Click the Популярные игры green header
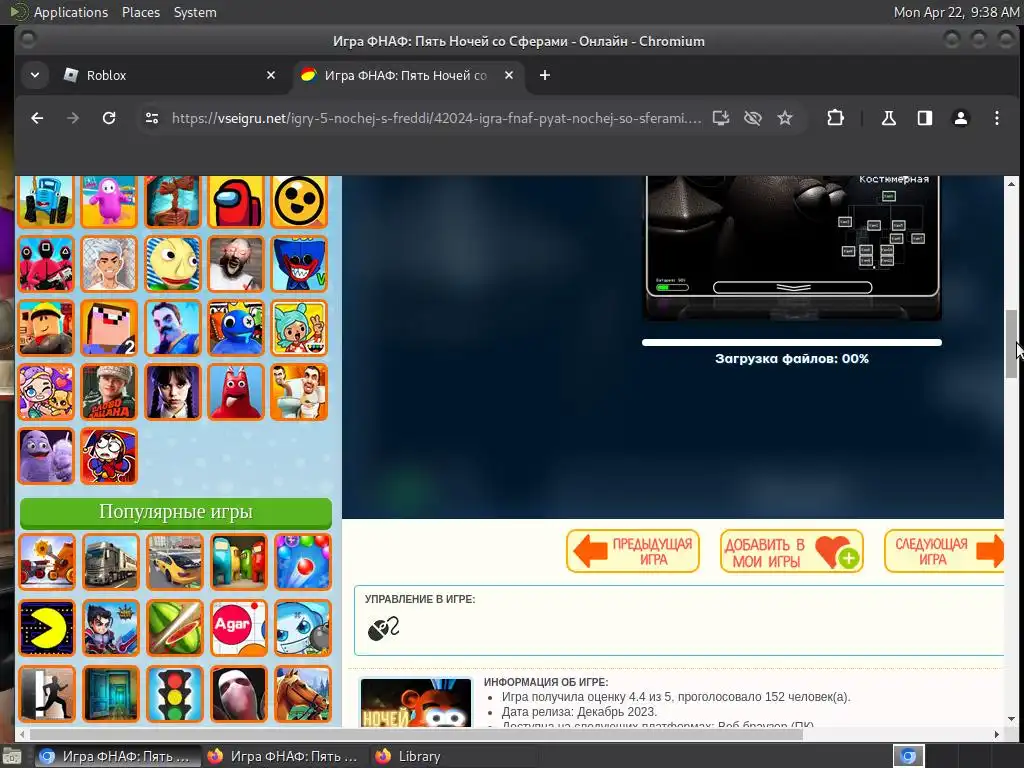 [x=176, y=513]
